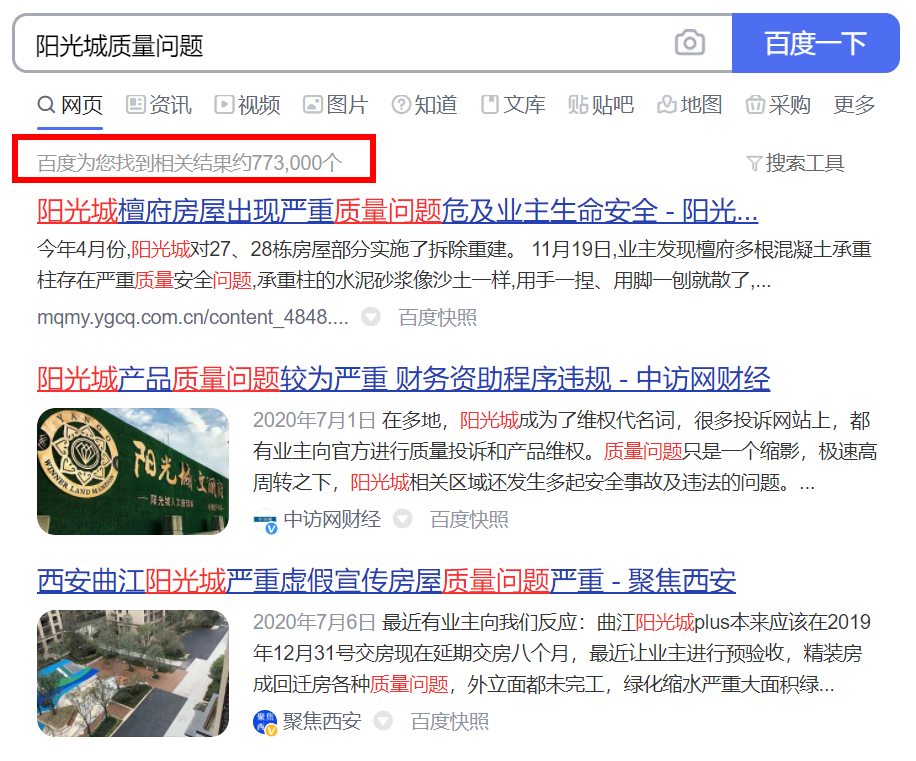Click the 中访网财经 avatar icon

(x=265, y=521)
